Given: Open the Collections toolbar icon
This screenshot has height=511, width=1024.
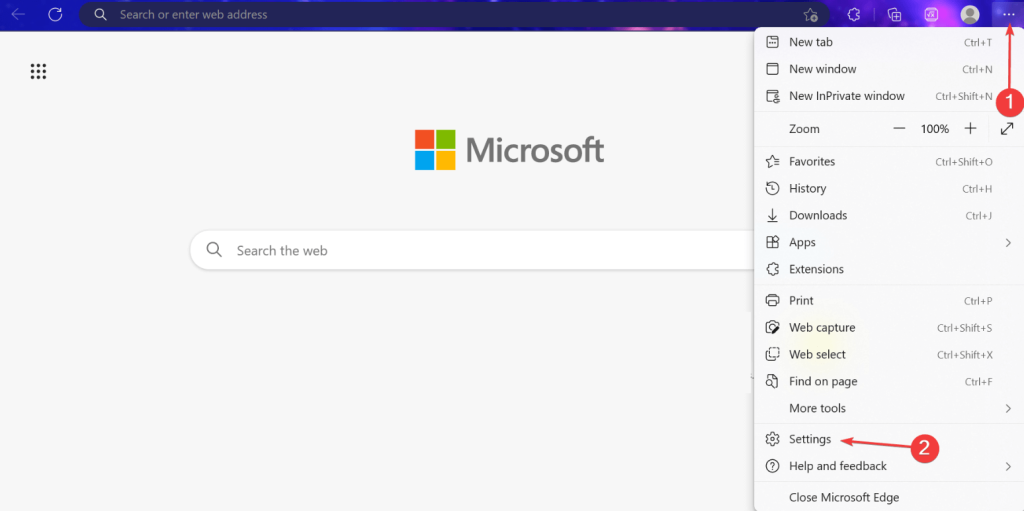Looking at the screenshot, I should point(895,14).
